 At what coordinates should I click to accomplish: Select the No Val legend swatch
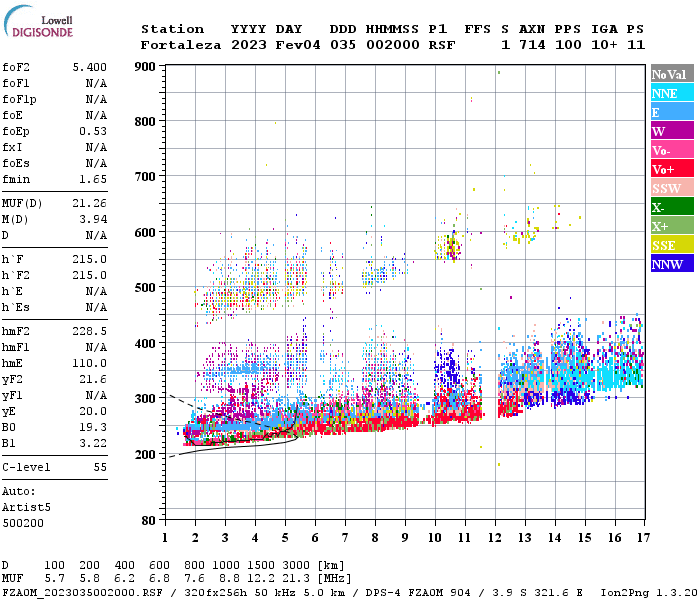[672, 74]
